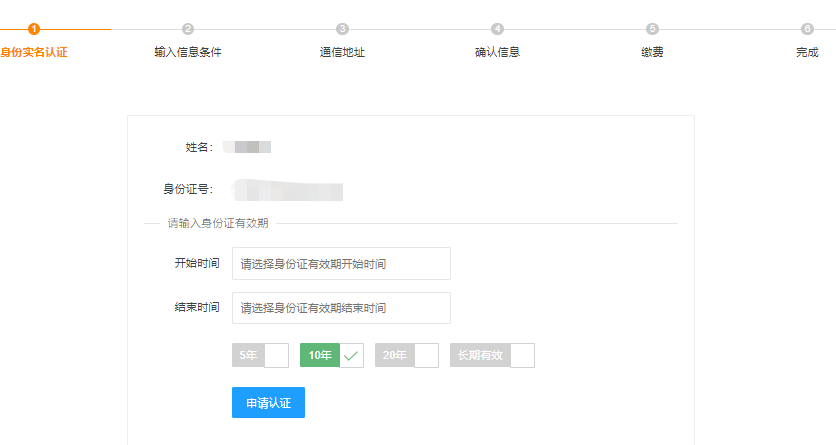Open the 结束时间 date picker field

[x=341, y=308]
